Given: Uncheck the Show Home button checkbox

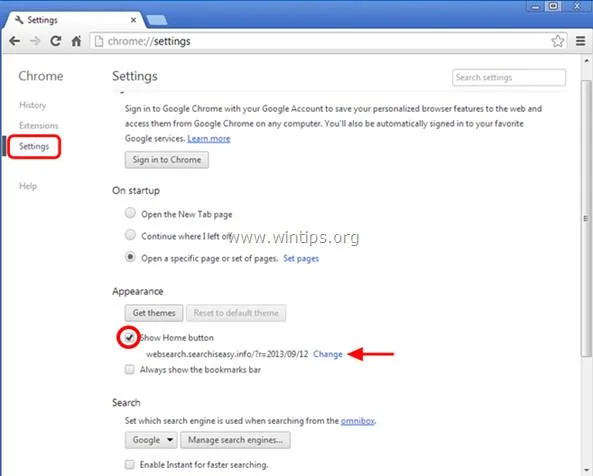Looking at the screenshot, I should (x=129, y=337).
